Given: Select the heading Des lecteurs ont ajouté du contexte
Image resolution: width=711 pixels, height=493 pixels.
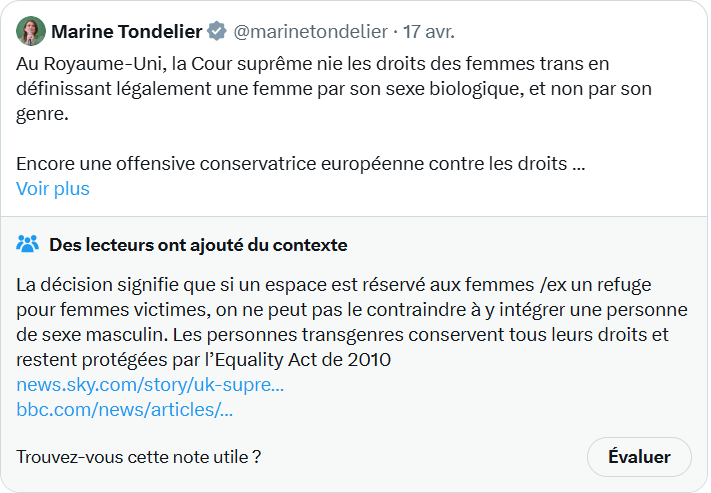Looking at the screenshot, I should [198, 245].
